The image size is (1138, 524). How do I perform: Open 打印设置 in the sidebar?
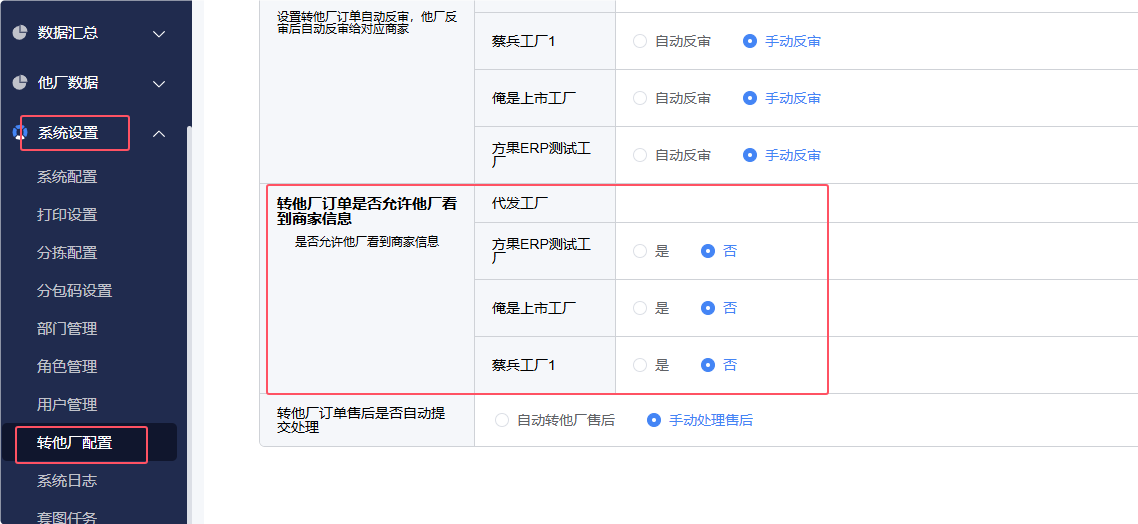coord(67,215)
